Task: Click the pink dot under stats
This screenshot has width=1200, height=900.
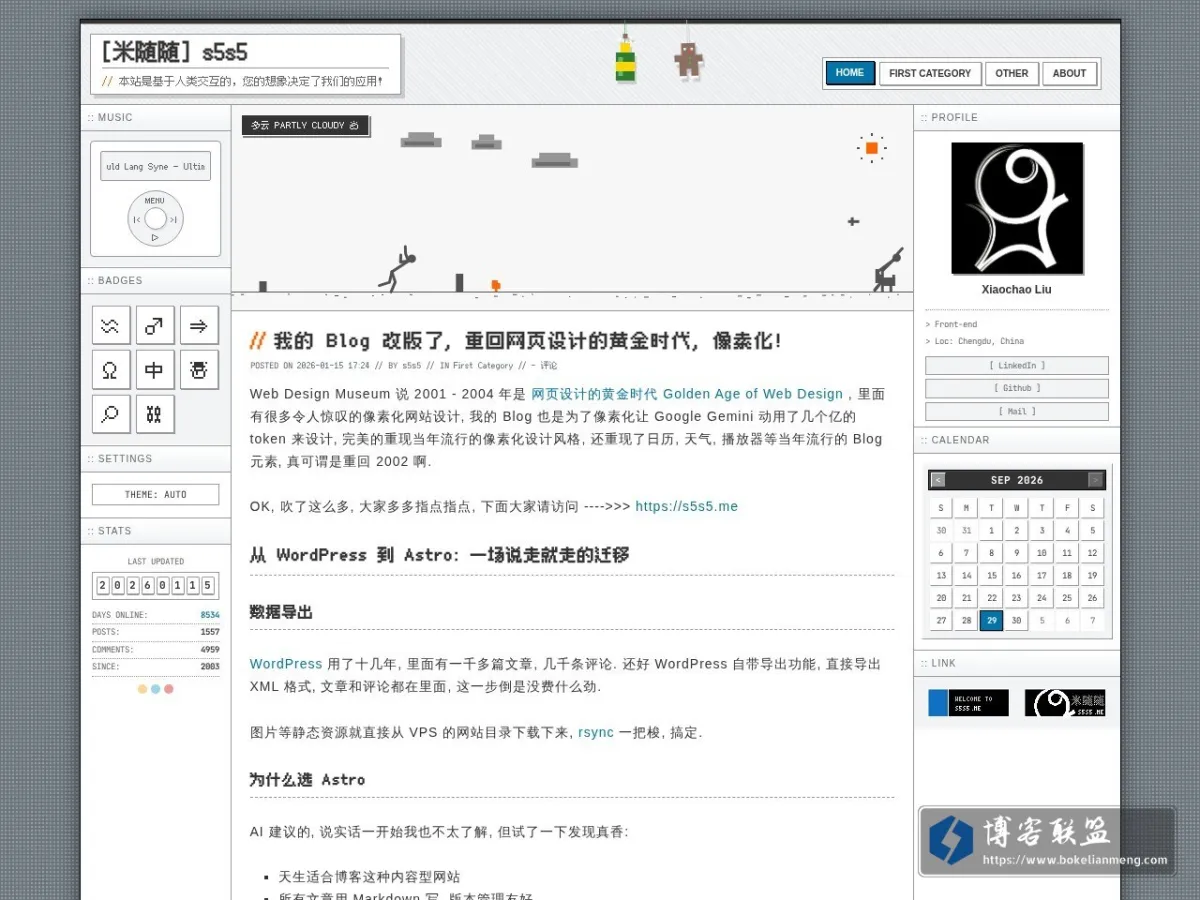Action: pos(169,689)
